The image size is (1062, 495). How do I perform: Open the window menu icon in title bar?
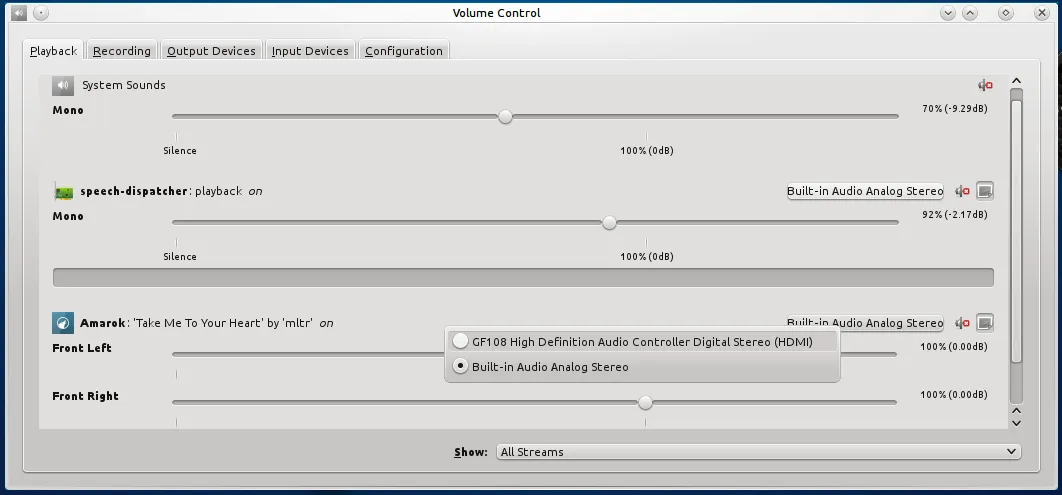click(x=19, y=12)
